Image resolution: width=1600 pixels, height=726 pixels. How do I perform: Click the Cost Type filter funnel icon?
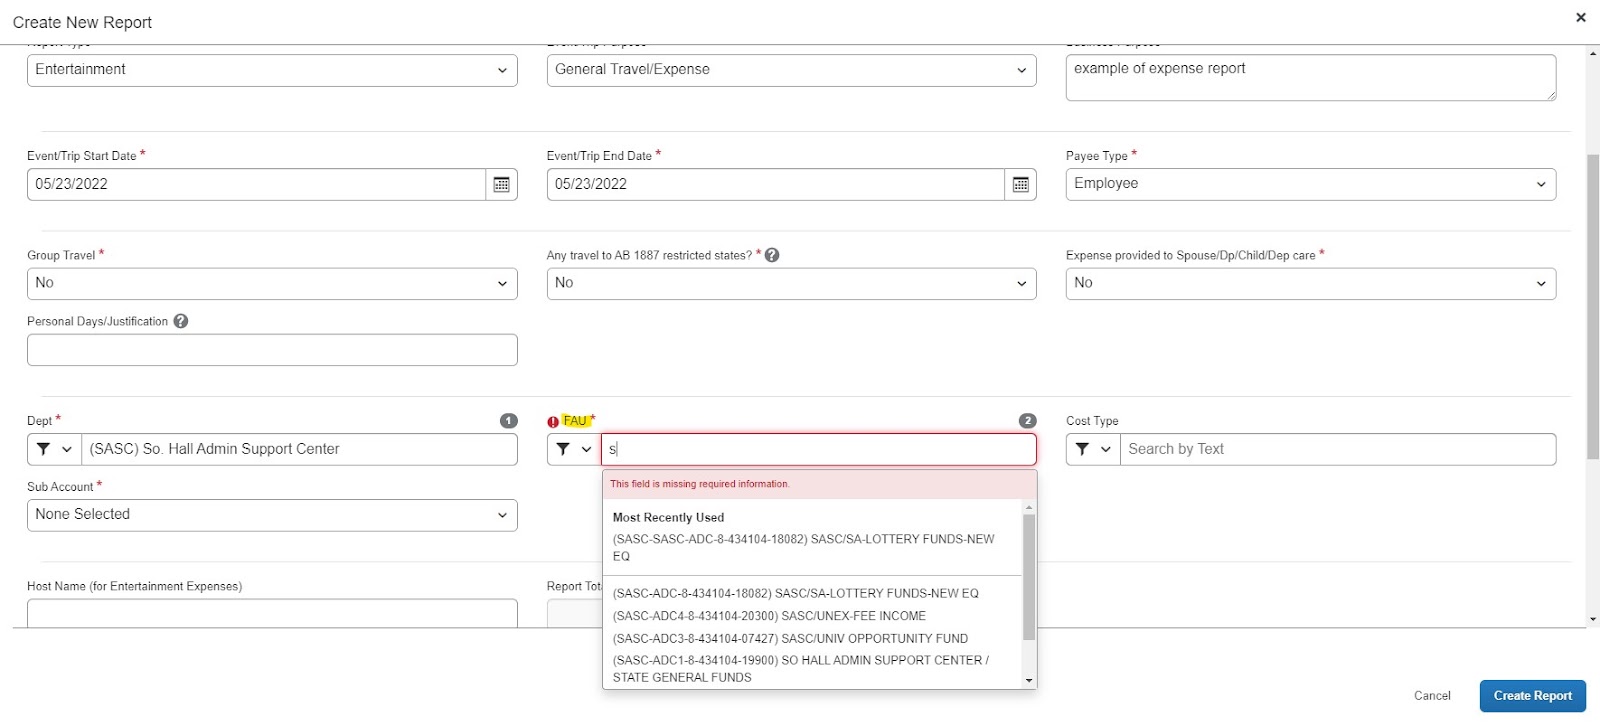1082,449
